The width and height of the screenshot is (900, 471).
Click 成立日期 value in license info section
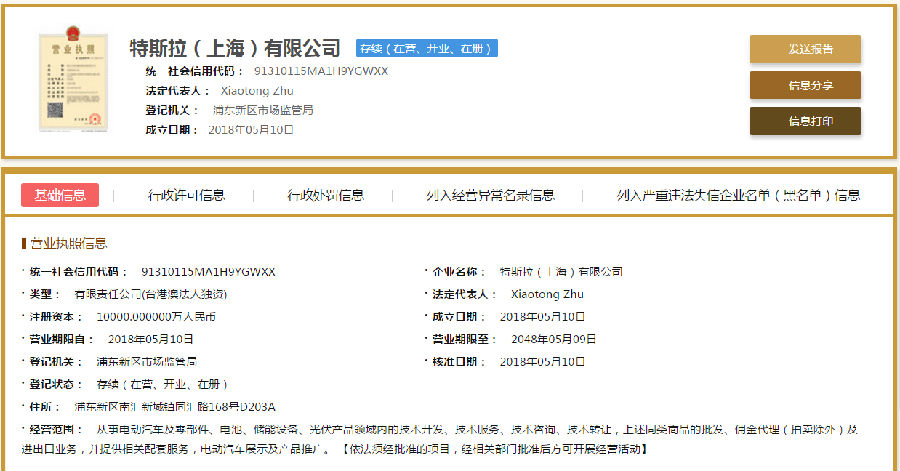tap(542, 317)
